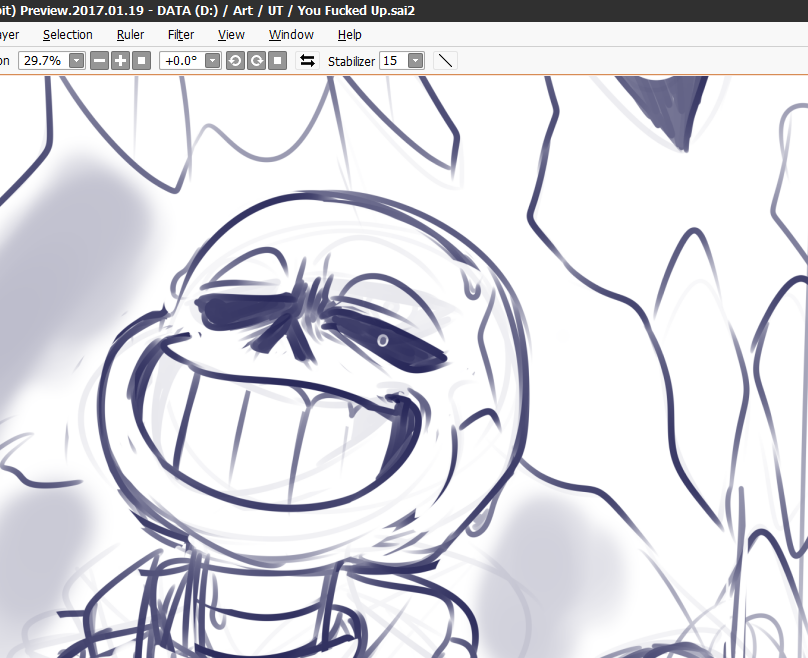Click the zoom out minus icon

tap(99, 61)
